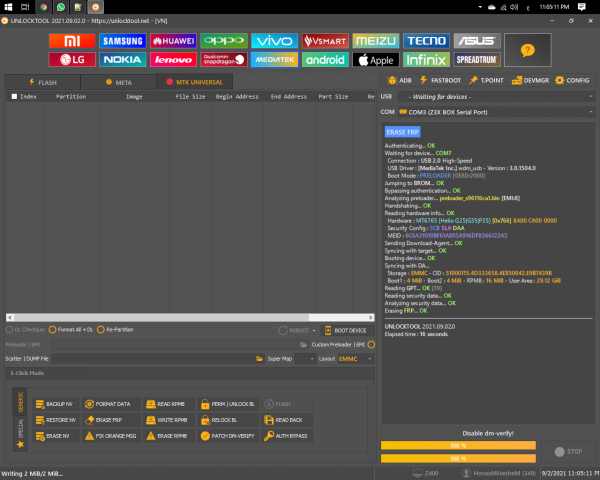This screenshot has width=600, height=480.
Task: Click FIX ORANGE MSG button
Action: click(x=111, y=436)
